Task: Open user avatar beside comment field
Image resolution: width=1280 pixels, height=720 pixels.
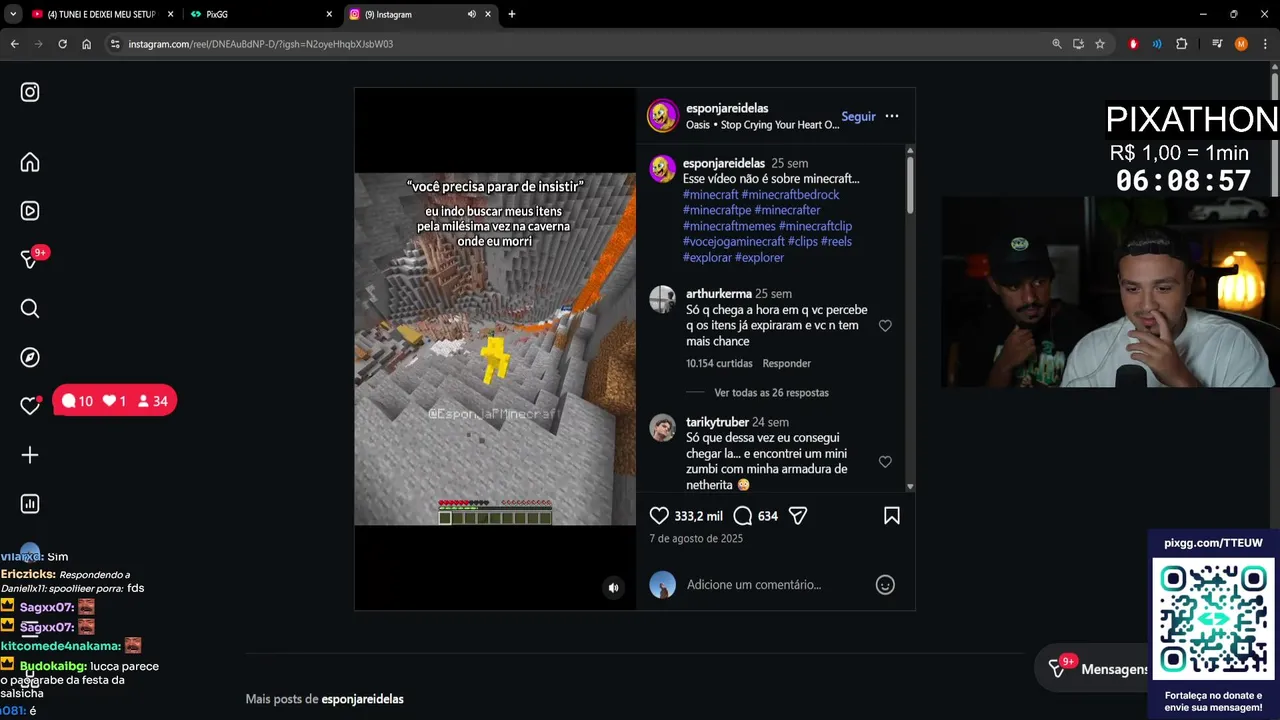Action: [x=662, y=585]
